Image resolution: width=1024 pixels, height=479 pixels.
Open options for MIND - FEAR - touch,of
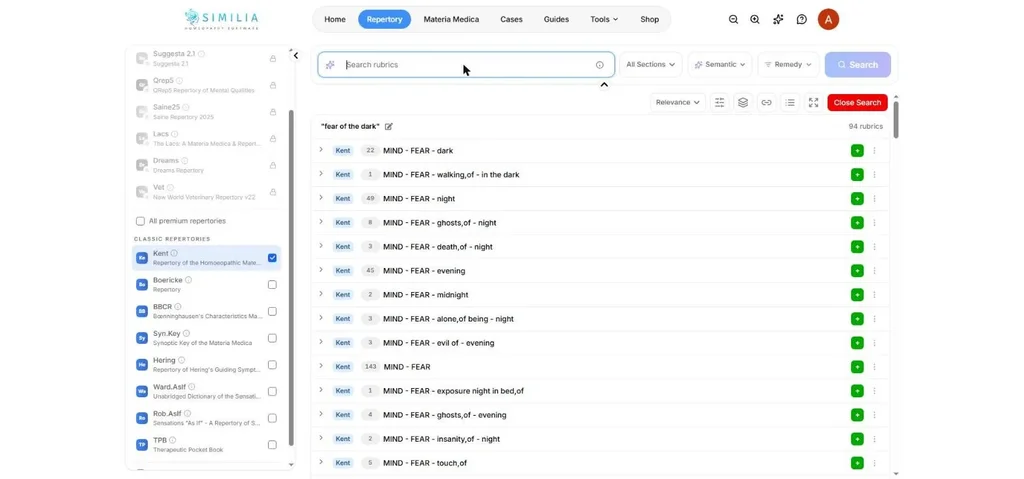click(874, 463)
